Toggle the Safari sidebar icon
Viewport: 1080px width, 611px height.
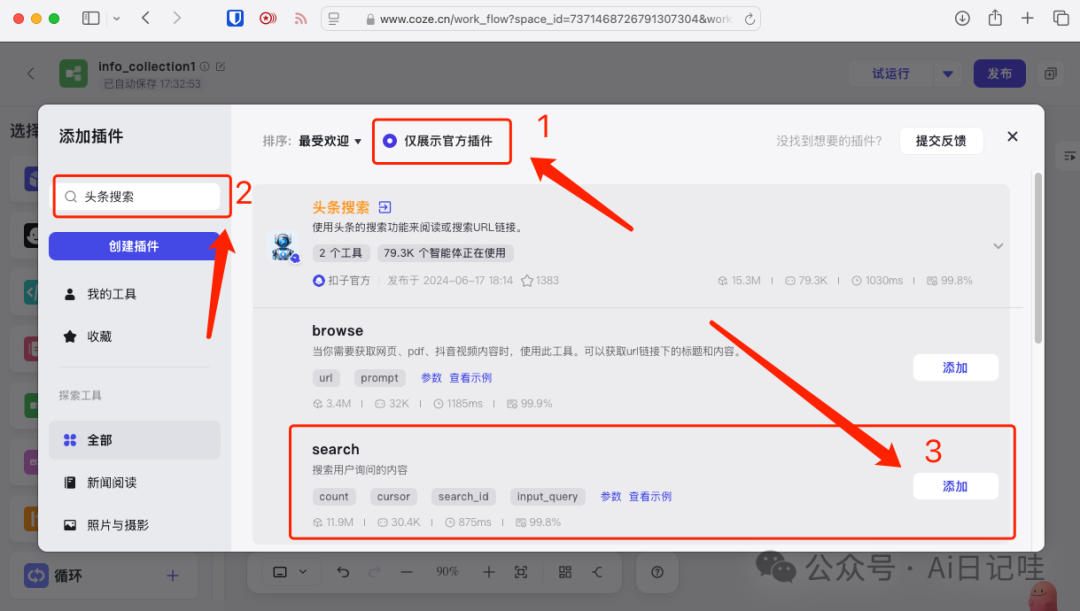[91, 19]
